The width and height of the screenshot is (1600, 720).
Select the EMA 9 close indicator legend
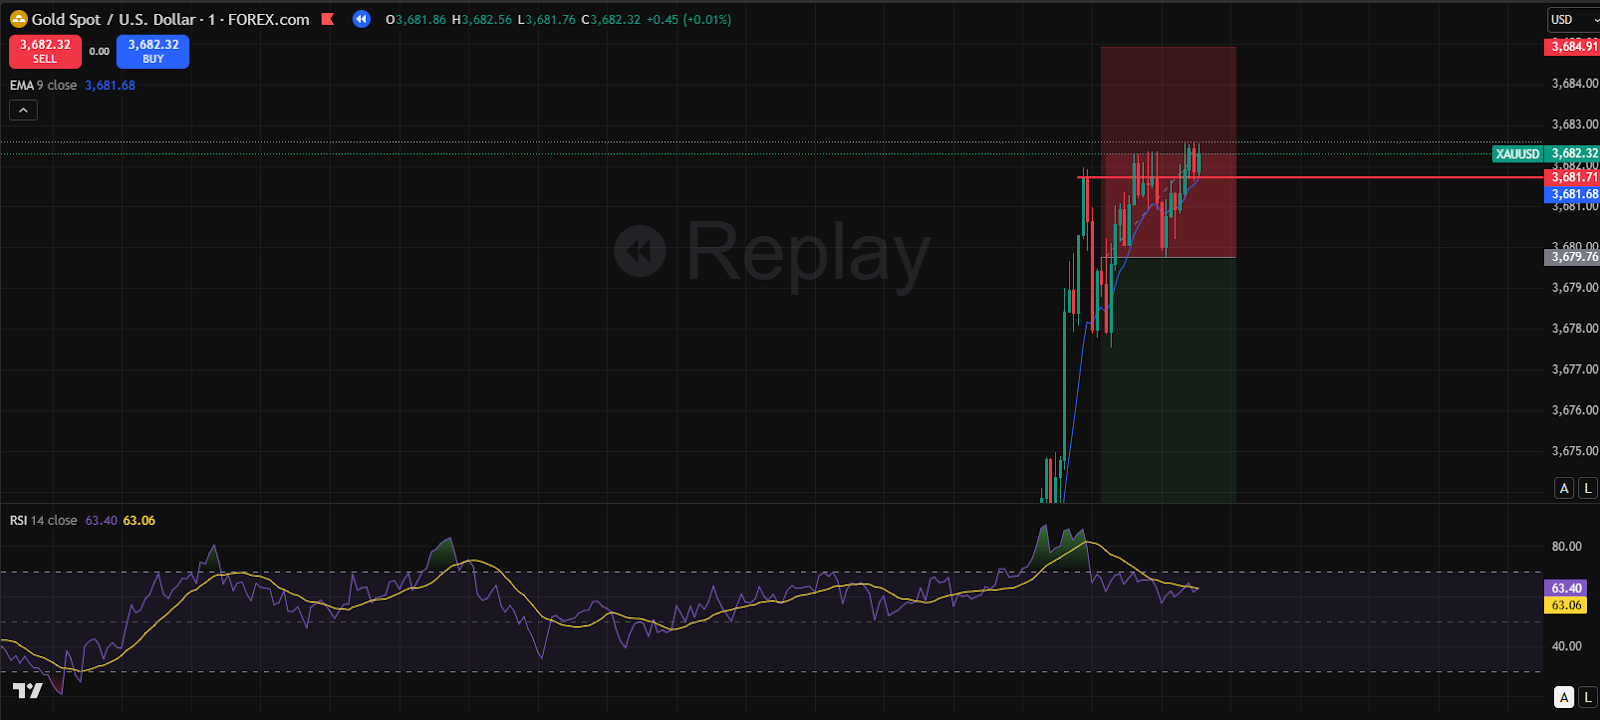pos(43,85)
